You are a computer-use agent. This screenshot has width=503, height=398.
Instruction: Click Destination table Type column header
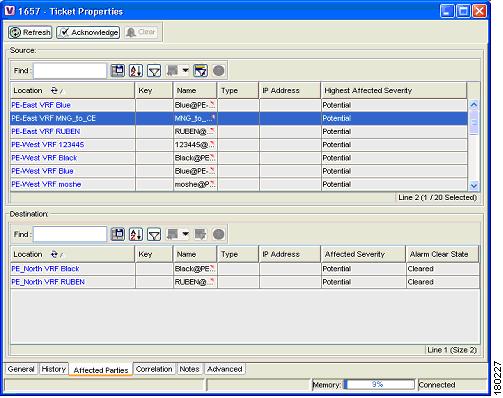(x=238, y=254)
